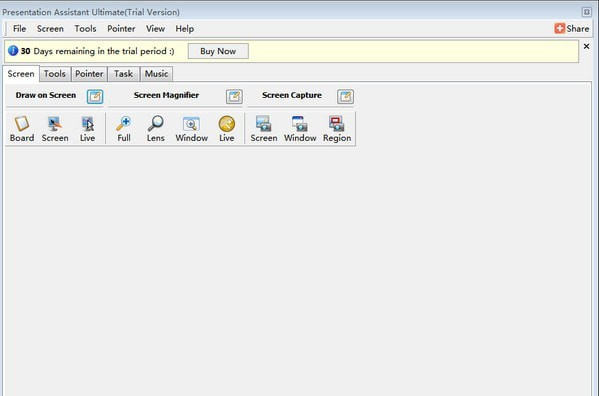Start Draw on Screen tool
The width and height of the screenshot is (599, 396).
coord(55,129)
